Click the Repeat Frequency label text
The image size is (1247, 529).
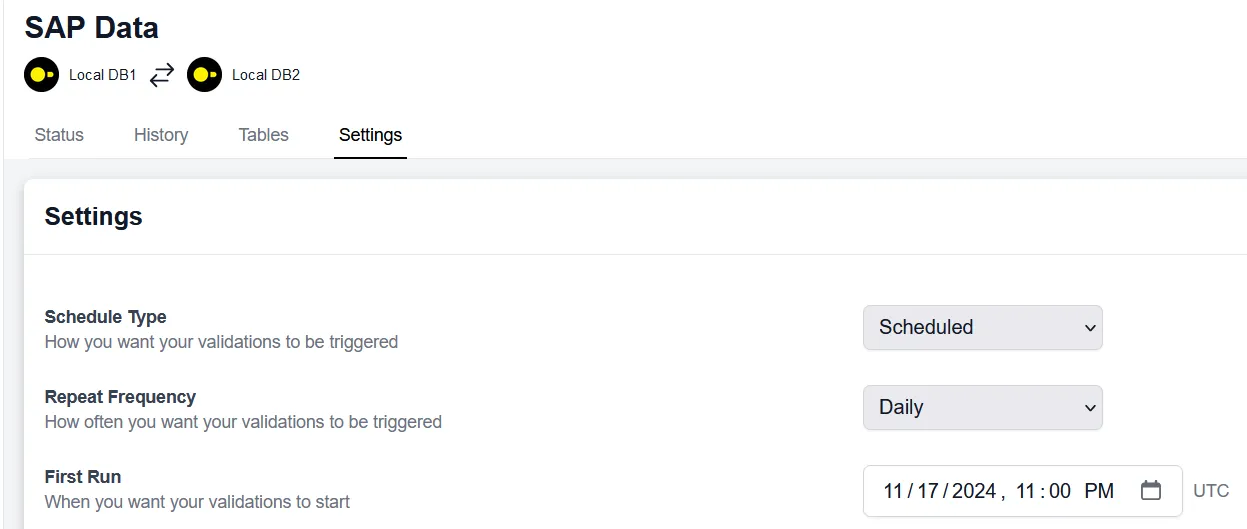120,397
